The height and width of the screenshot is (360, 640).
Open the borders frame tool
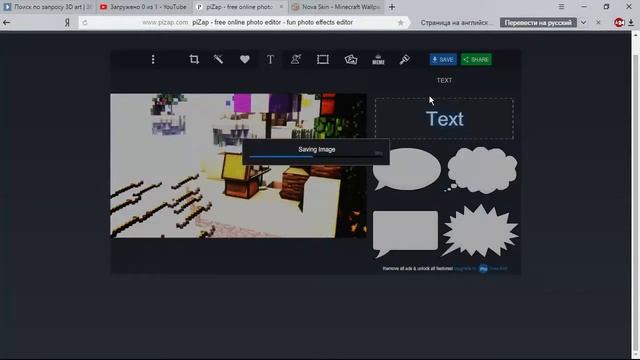pos(322,60)
